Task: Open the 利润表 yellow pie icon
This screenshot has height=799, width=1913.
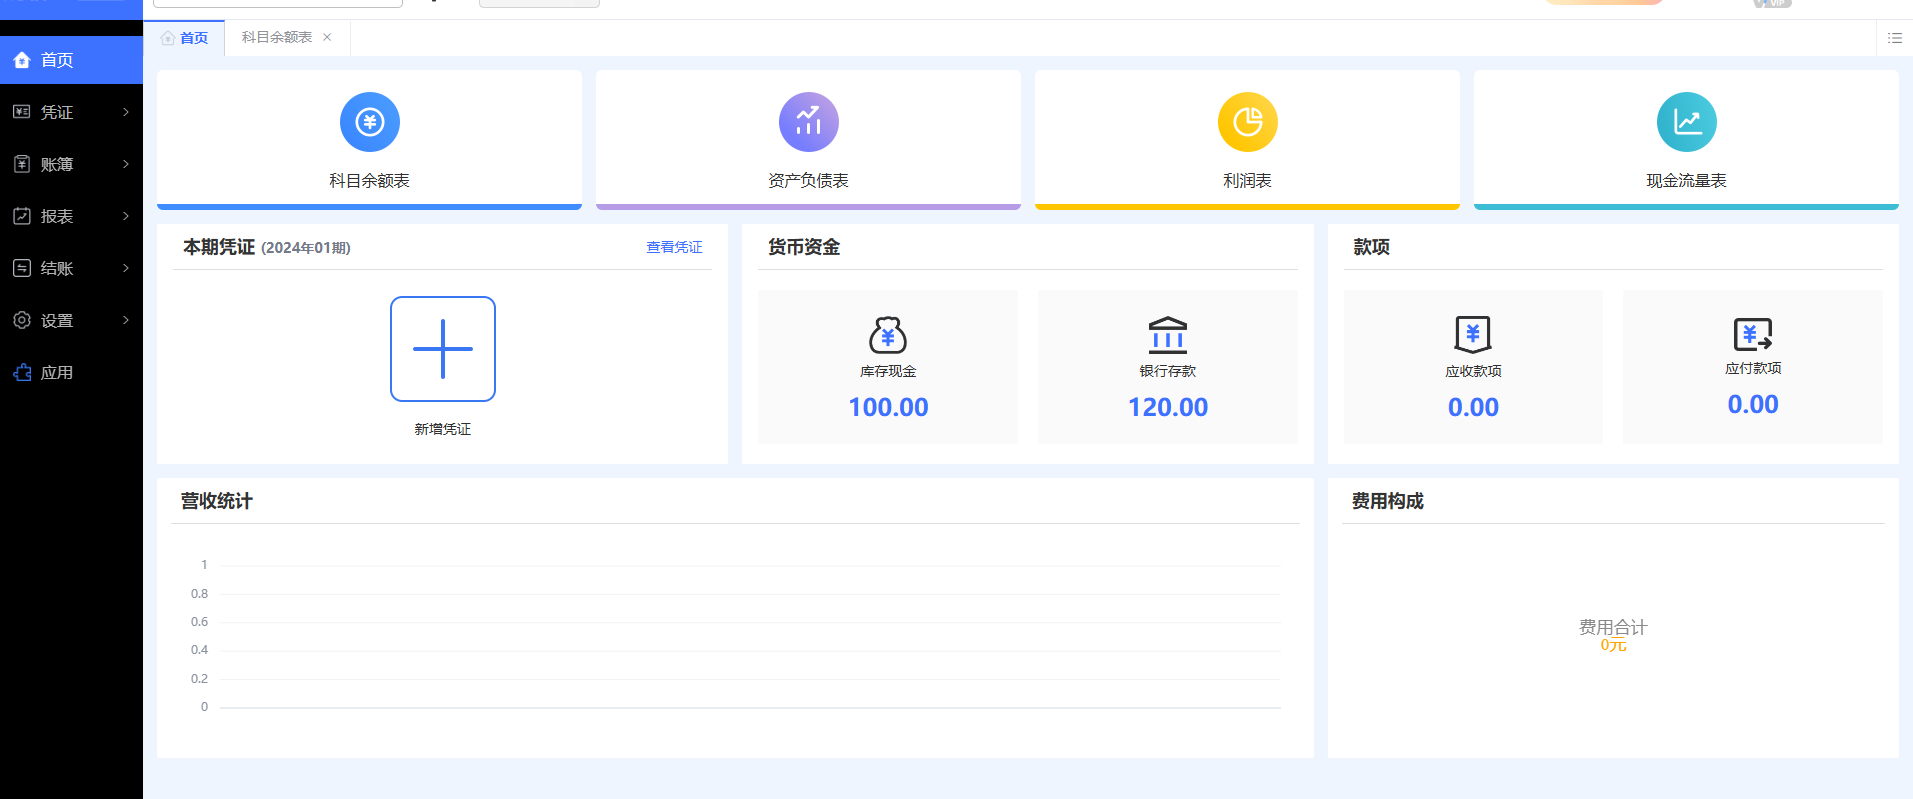Action: point(1247,122)
